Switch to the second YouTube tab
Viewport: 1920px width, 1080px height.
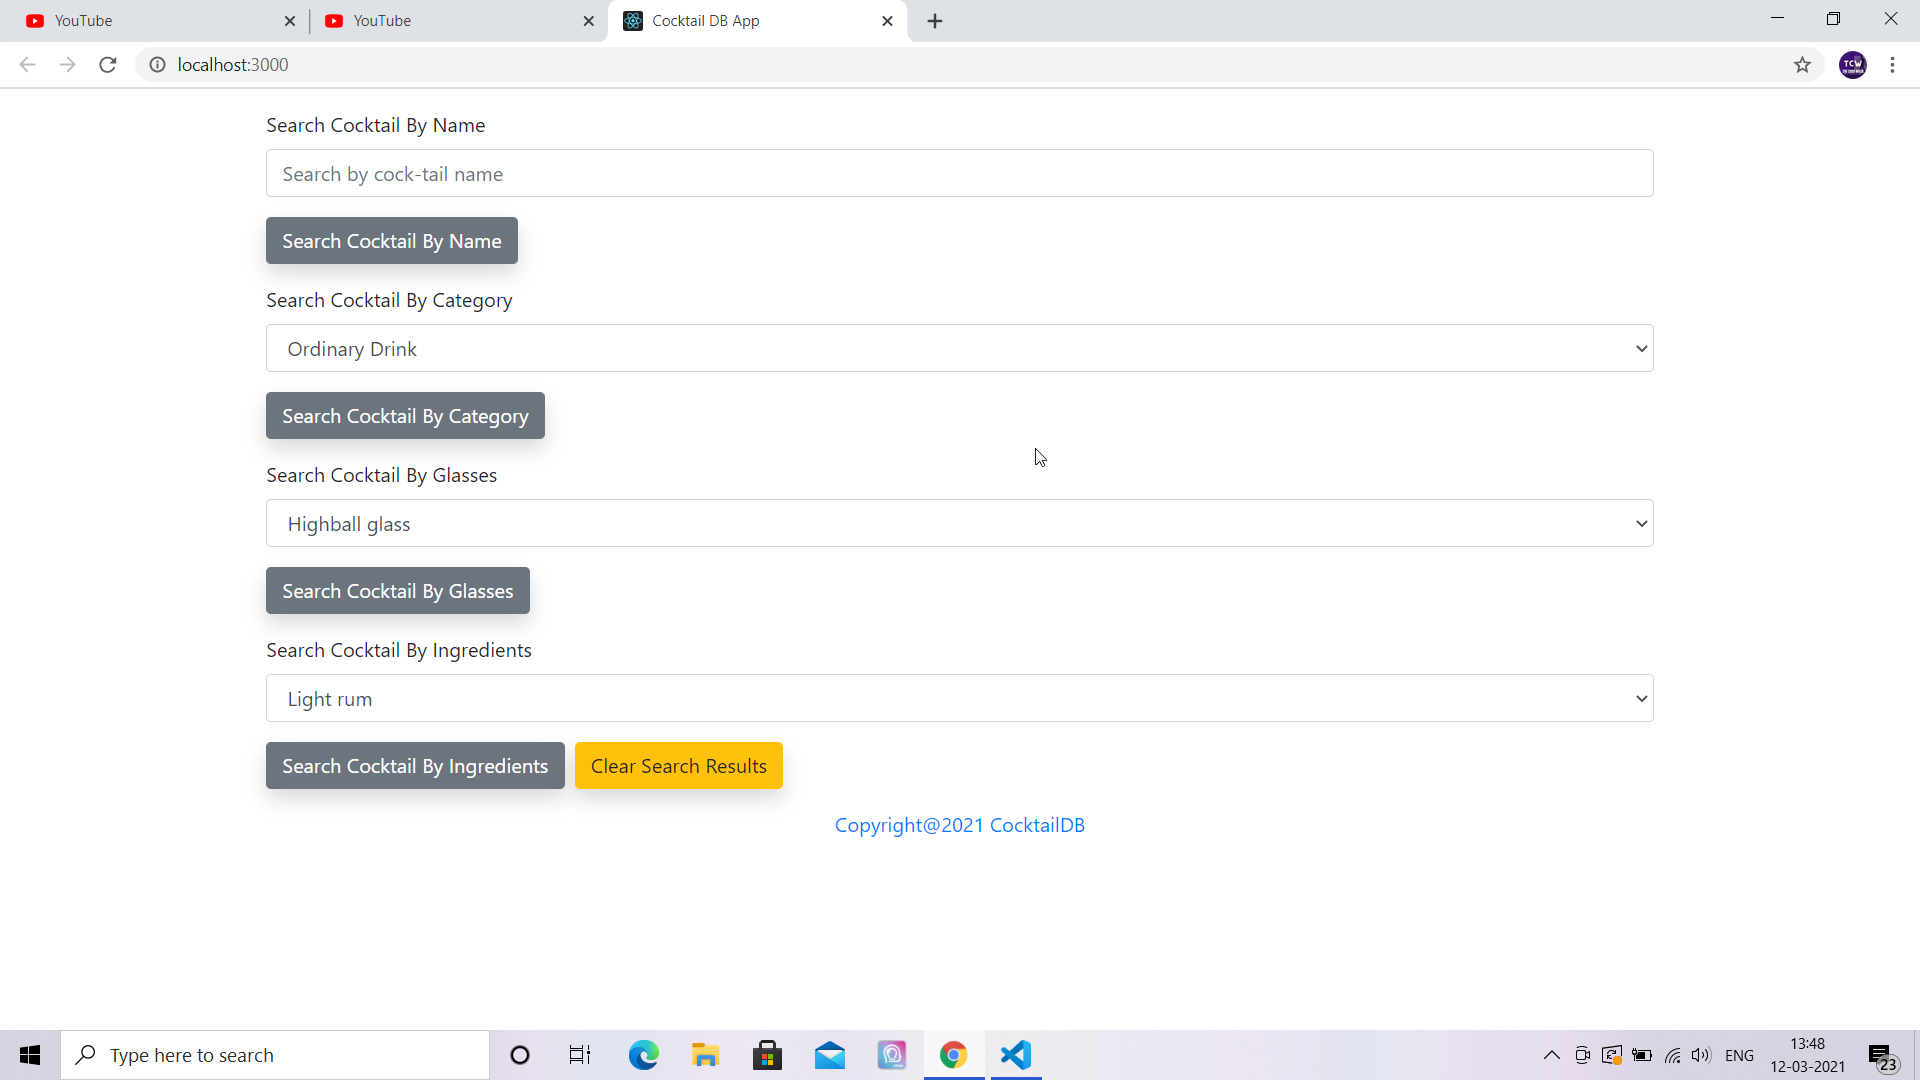[x=450, y=21]
